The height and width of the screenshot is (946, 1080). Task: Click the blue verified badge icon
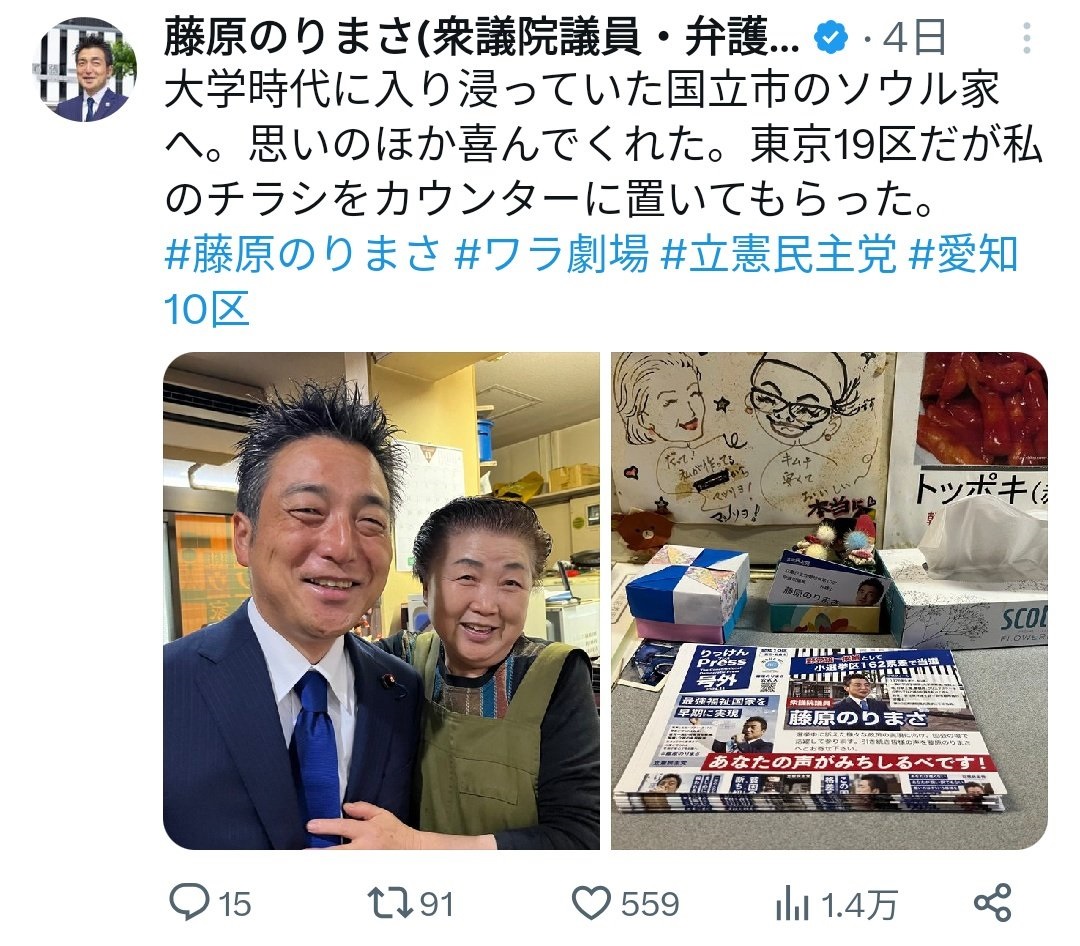pos(831,37)
